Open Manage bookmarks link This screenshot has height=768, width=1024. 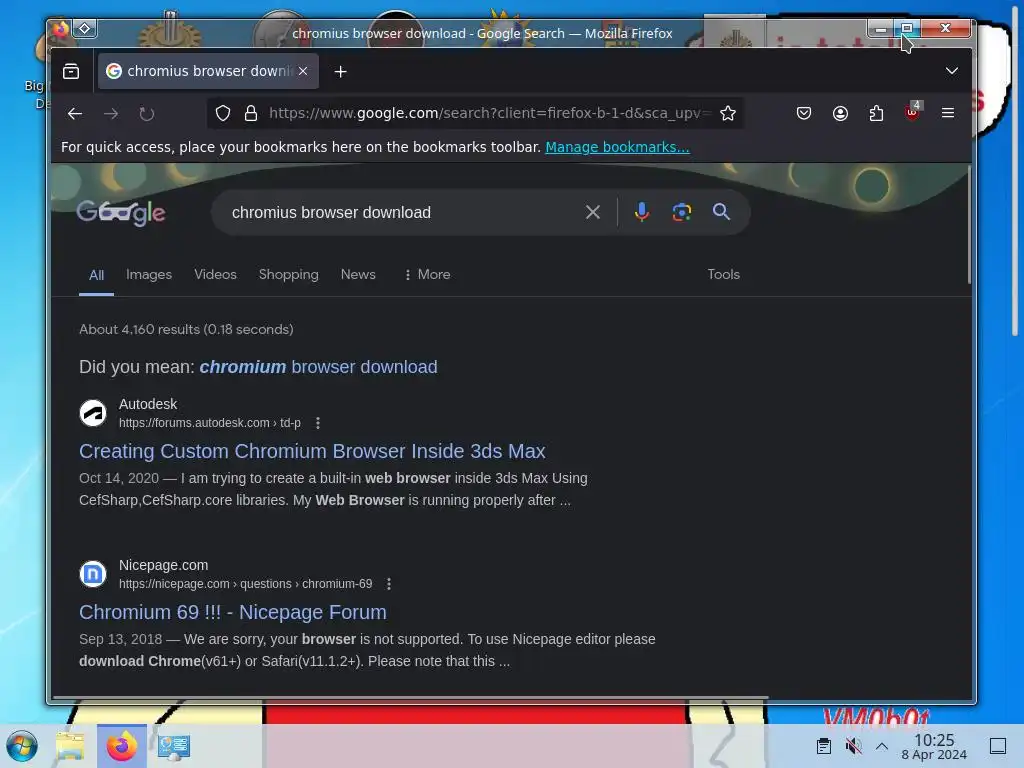click(617, 147)
